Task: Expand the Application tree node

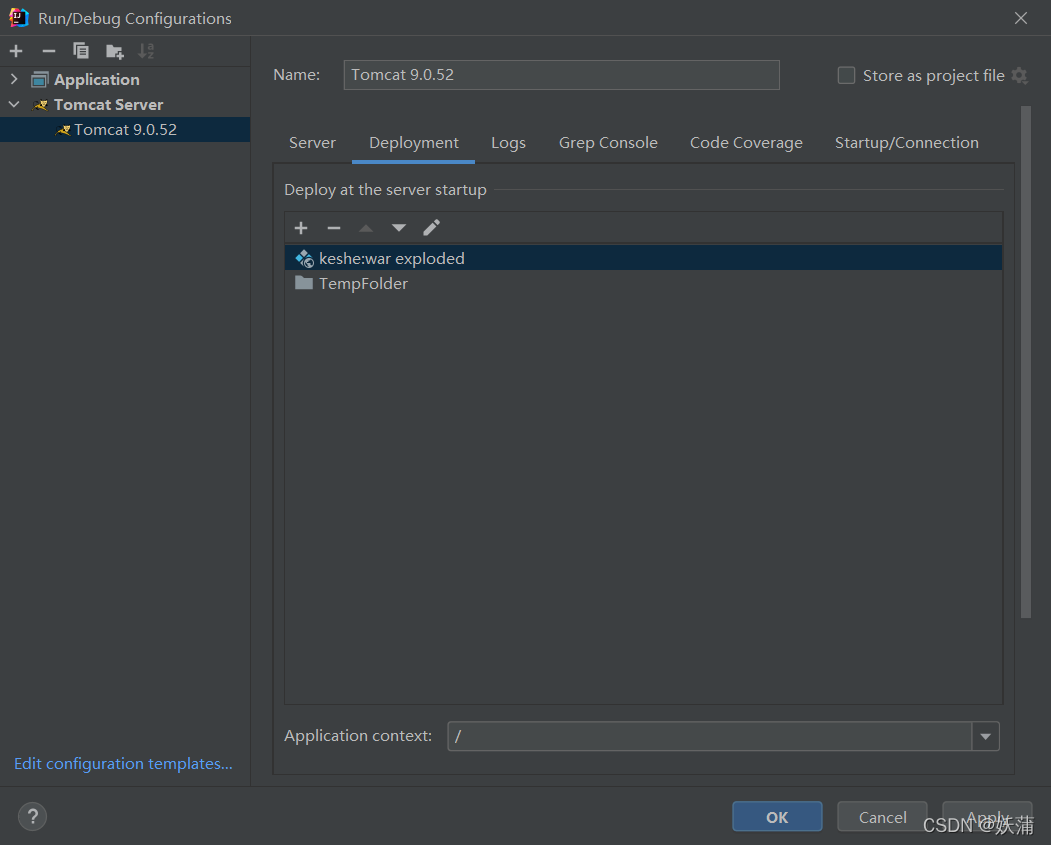Action: pos(14,79)
